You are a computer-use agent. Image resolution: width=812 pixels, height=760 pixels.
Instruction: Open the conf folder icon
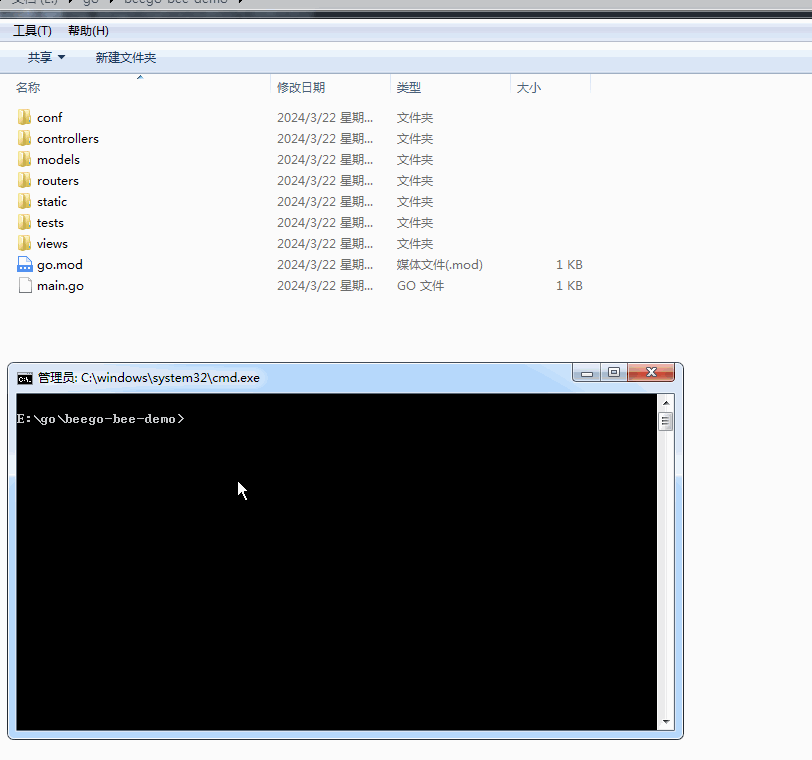pyautogui.click(x=24, y=117)
